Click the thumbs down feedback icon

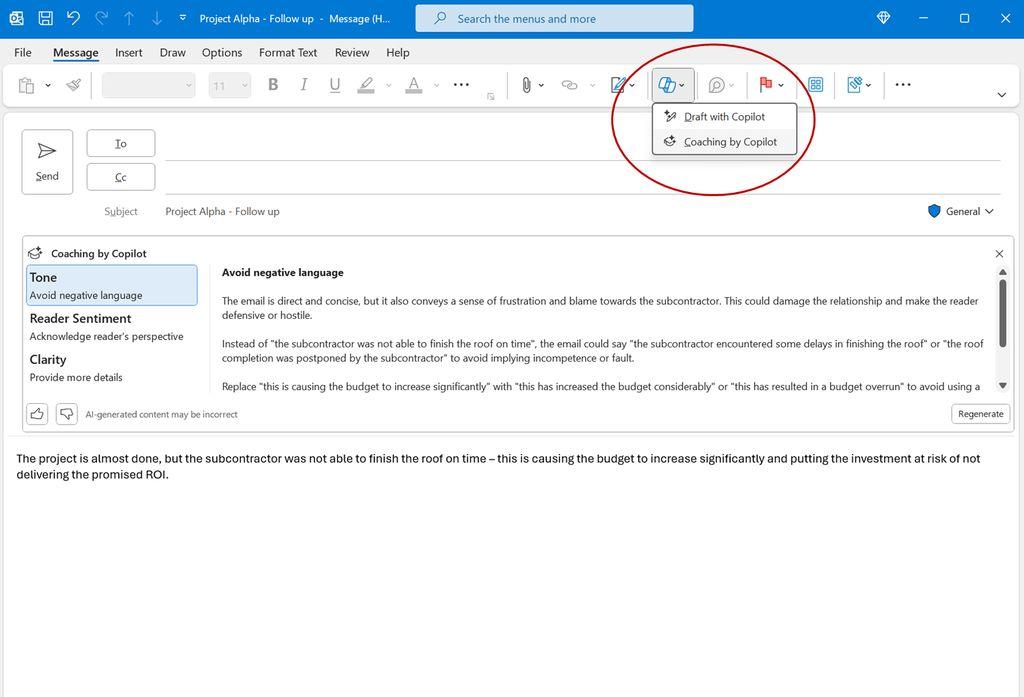pos(66,413)
